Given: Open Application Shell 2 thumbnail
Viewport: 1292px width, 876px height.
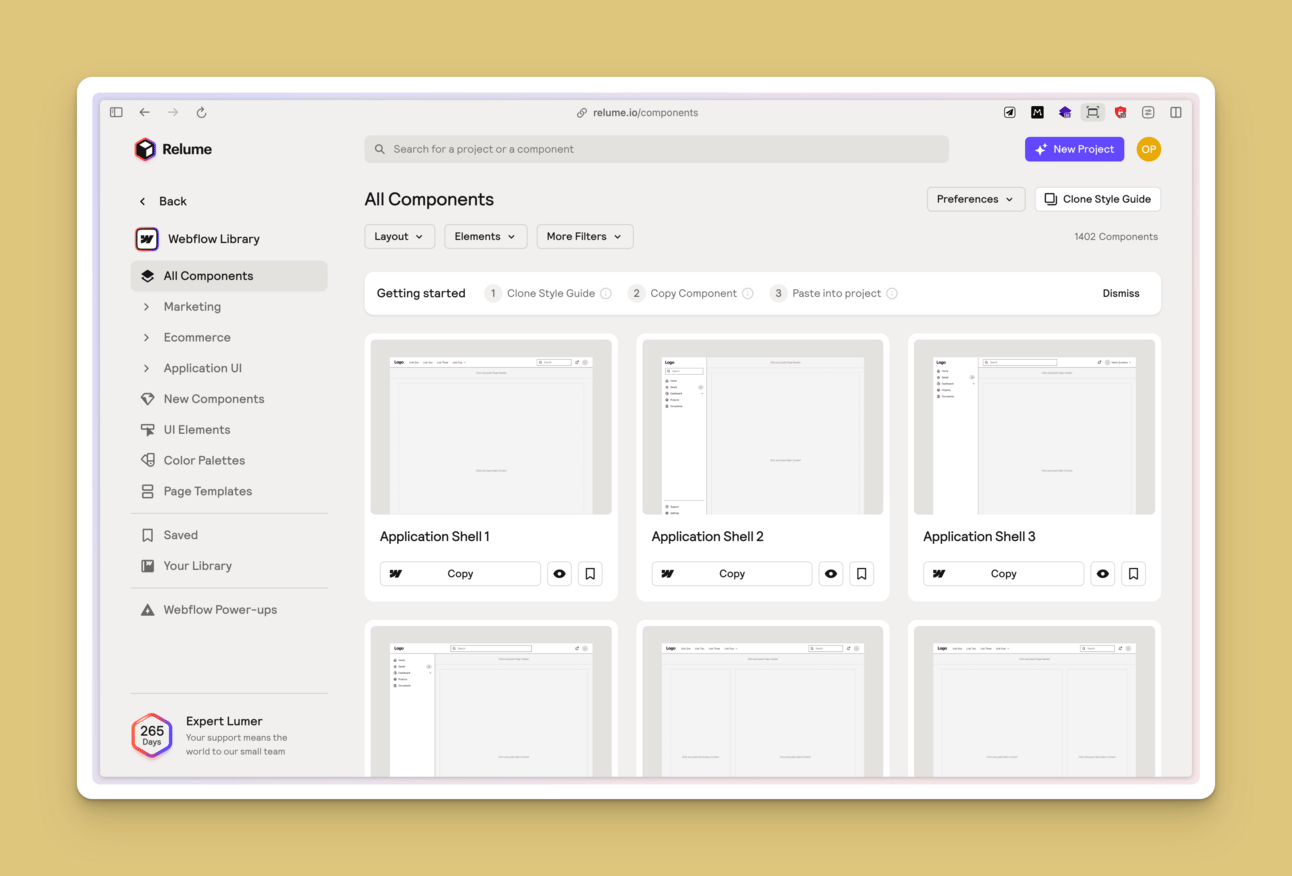Looking at the screenshot, I should (762, 427).
